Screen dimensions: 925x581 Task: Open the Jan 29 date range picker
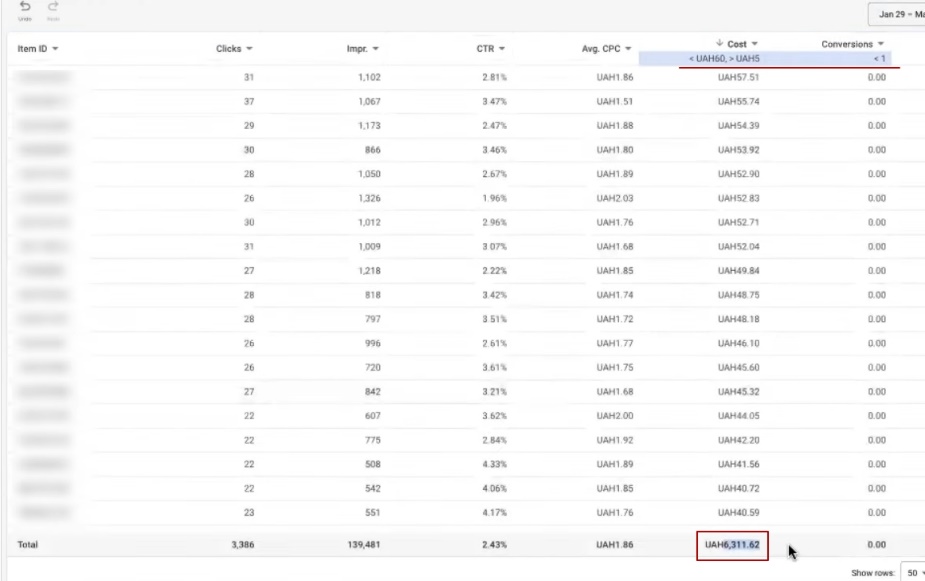pos(896,15)
